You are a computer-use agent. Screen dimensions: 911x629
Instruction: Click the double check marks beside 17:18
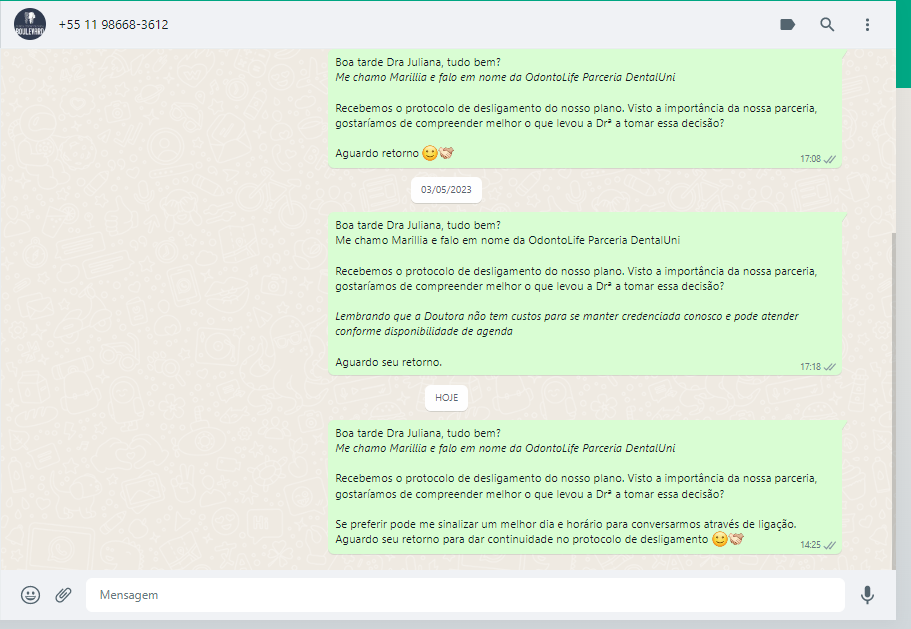tap(830, 367)
